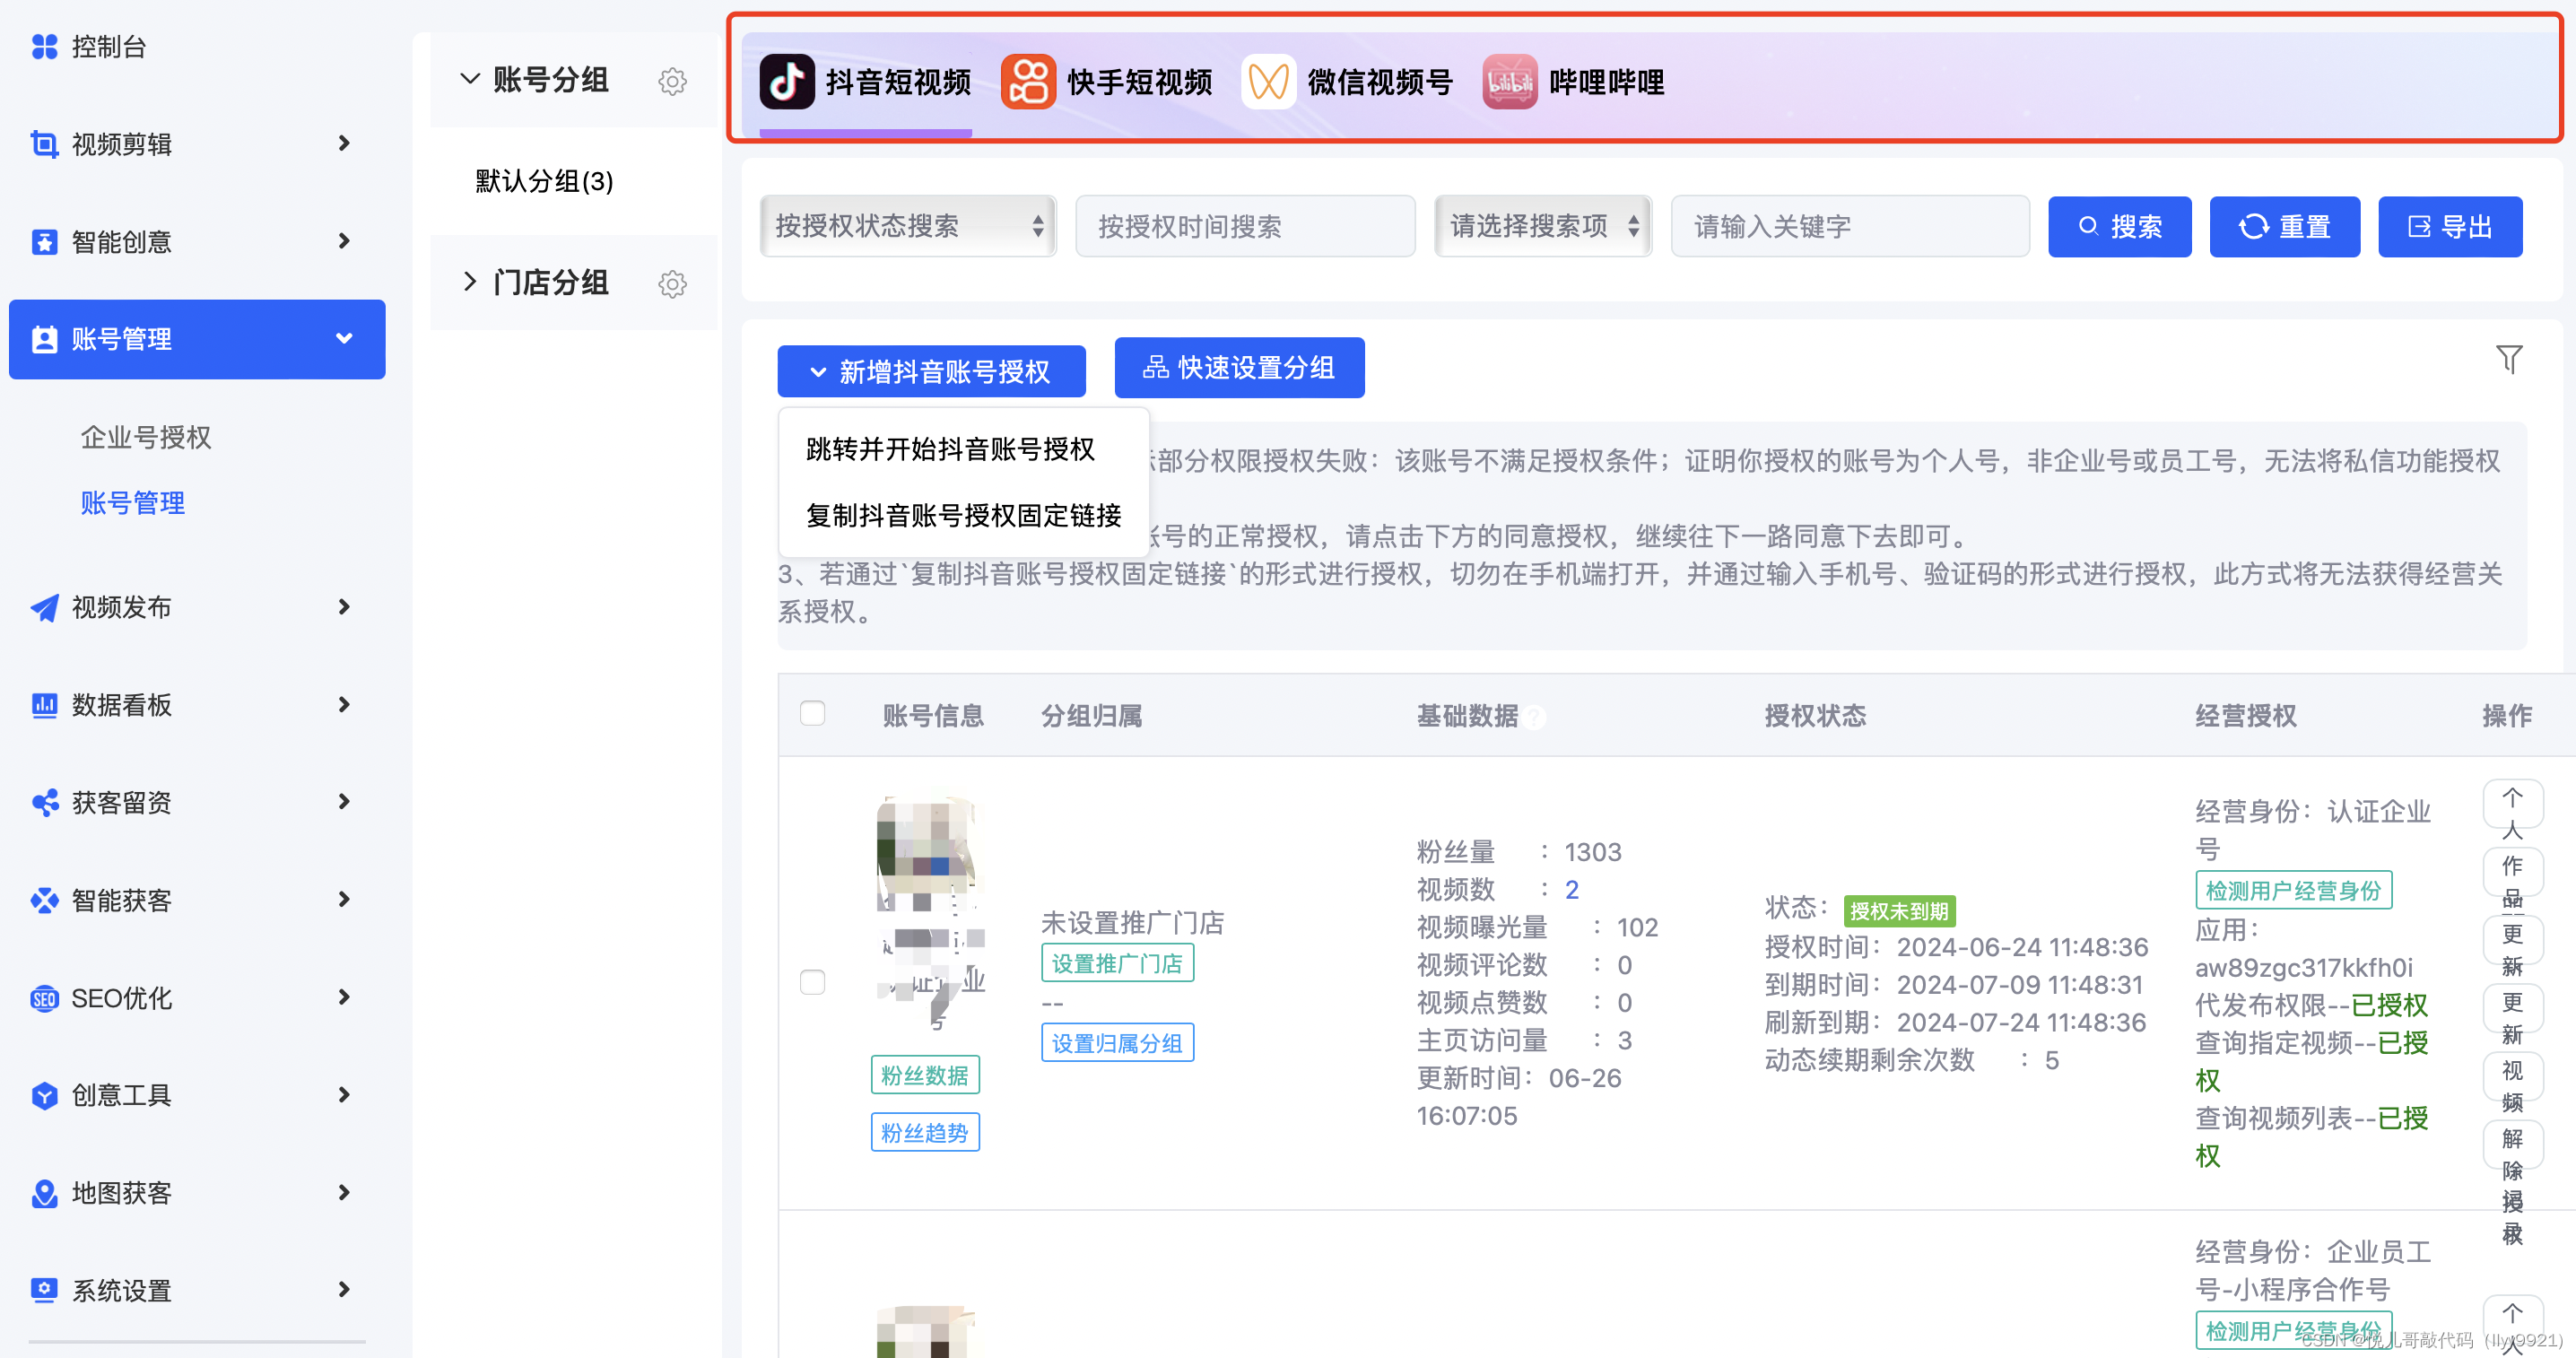The height and width of the screenshot is (1358, 2576).
Task: Expand 系统设置 submenu arrow
Action: tap(344, 1290)
